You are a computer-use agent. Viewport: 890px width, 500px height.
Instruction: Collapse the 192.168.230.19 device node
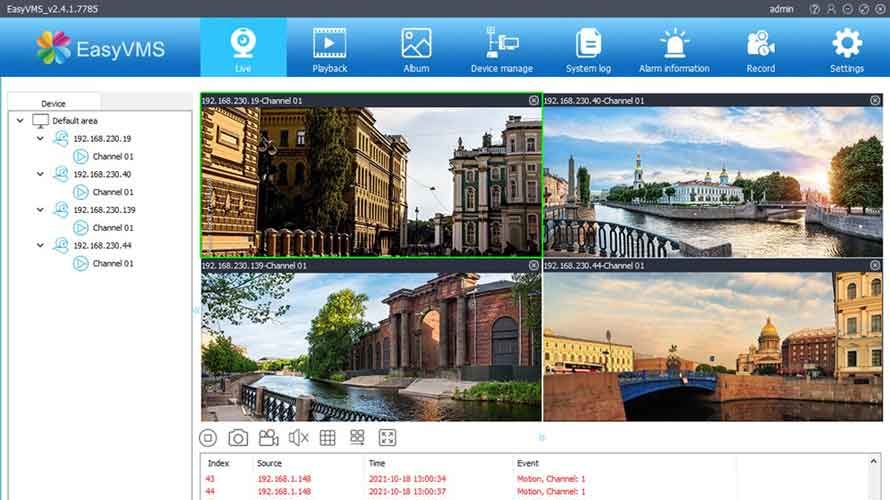40,139
